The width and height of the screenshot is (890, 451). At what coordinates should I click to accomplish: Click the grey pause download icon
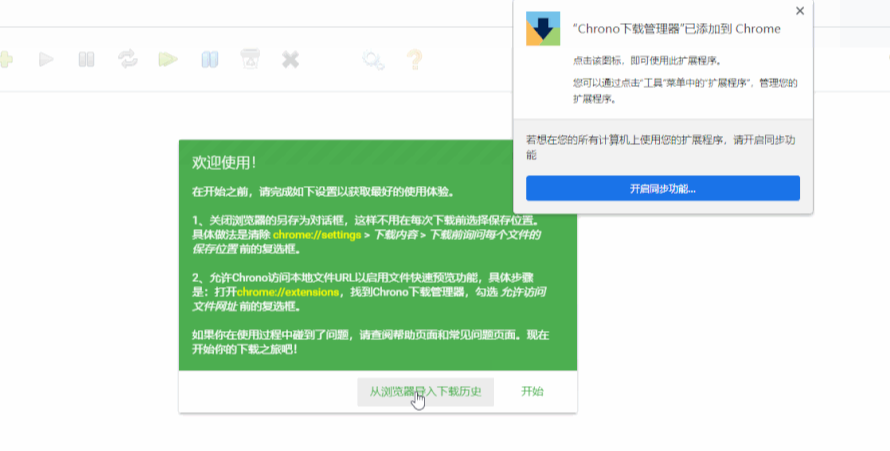pyautogui.click(x=86, y=59)
